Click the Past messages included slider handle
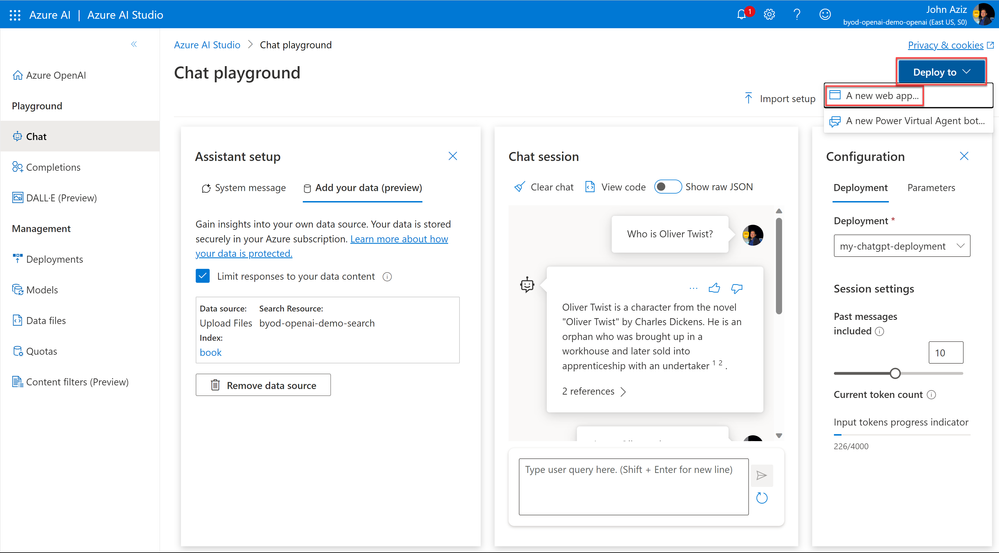This screenshot has height=553, width=999. 895,373
